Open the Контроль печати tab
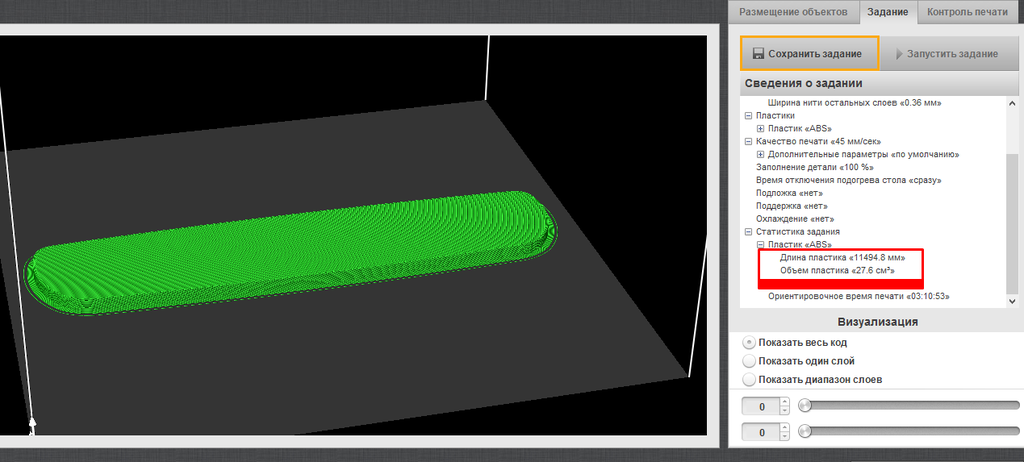Image resolution: width=1024 pixels, height=462 pixels. click(969, 12)
